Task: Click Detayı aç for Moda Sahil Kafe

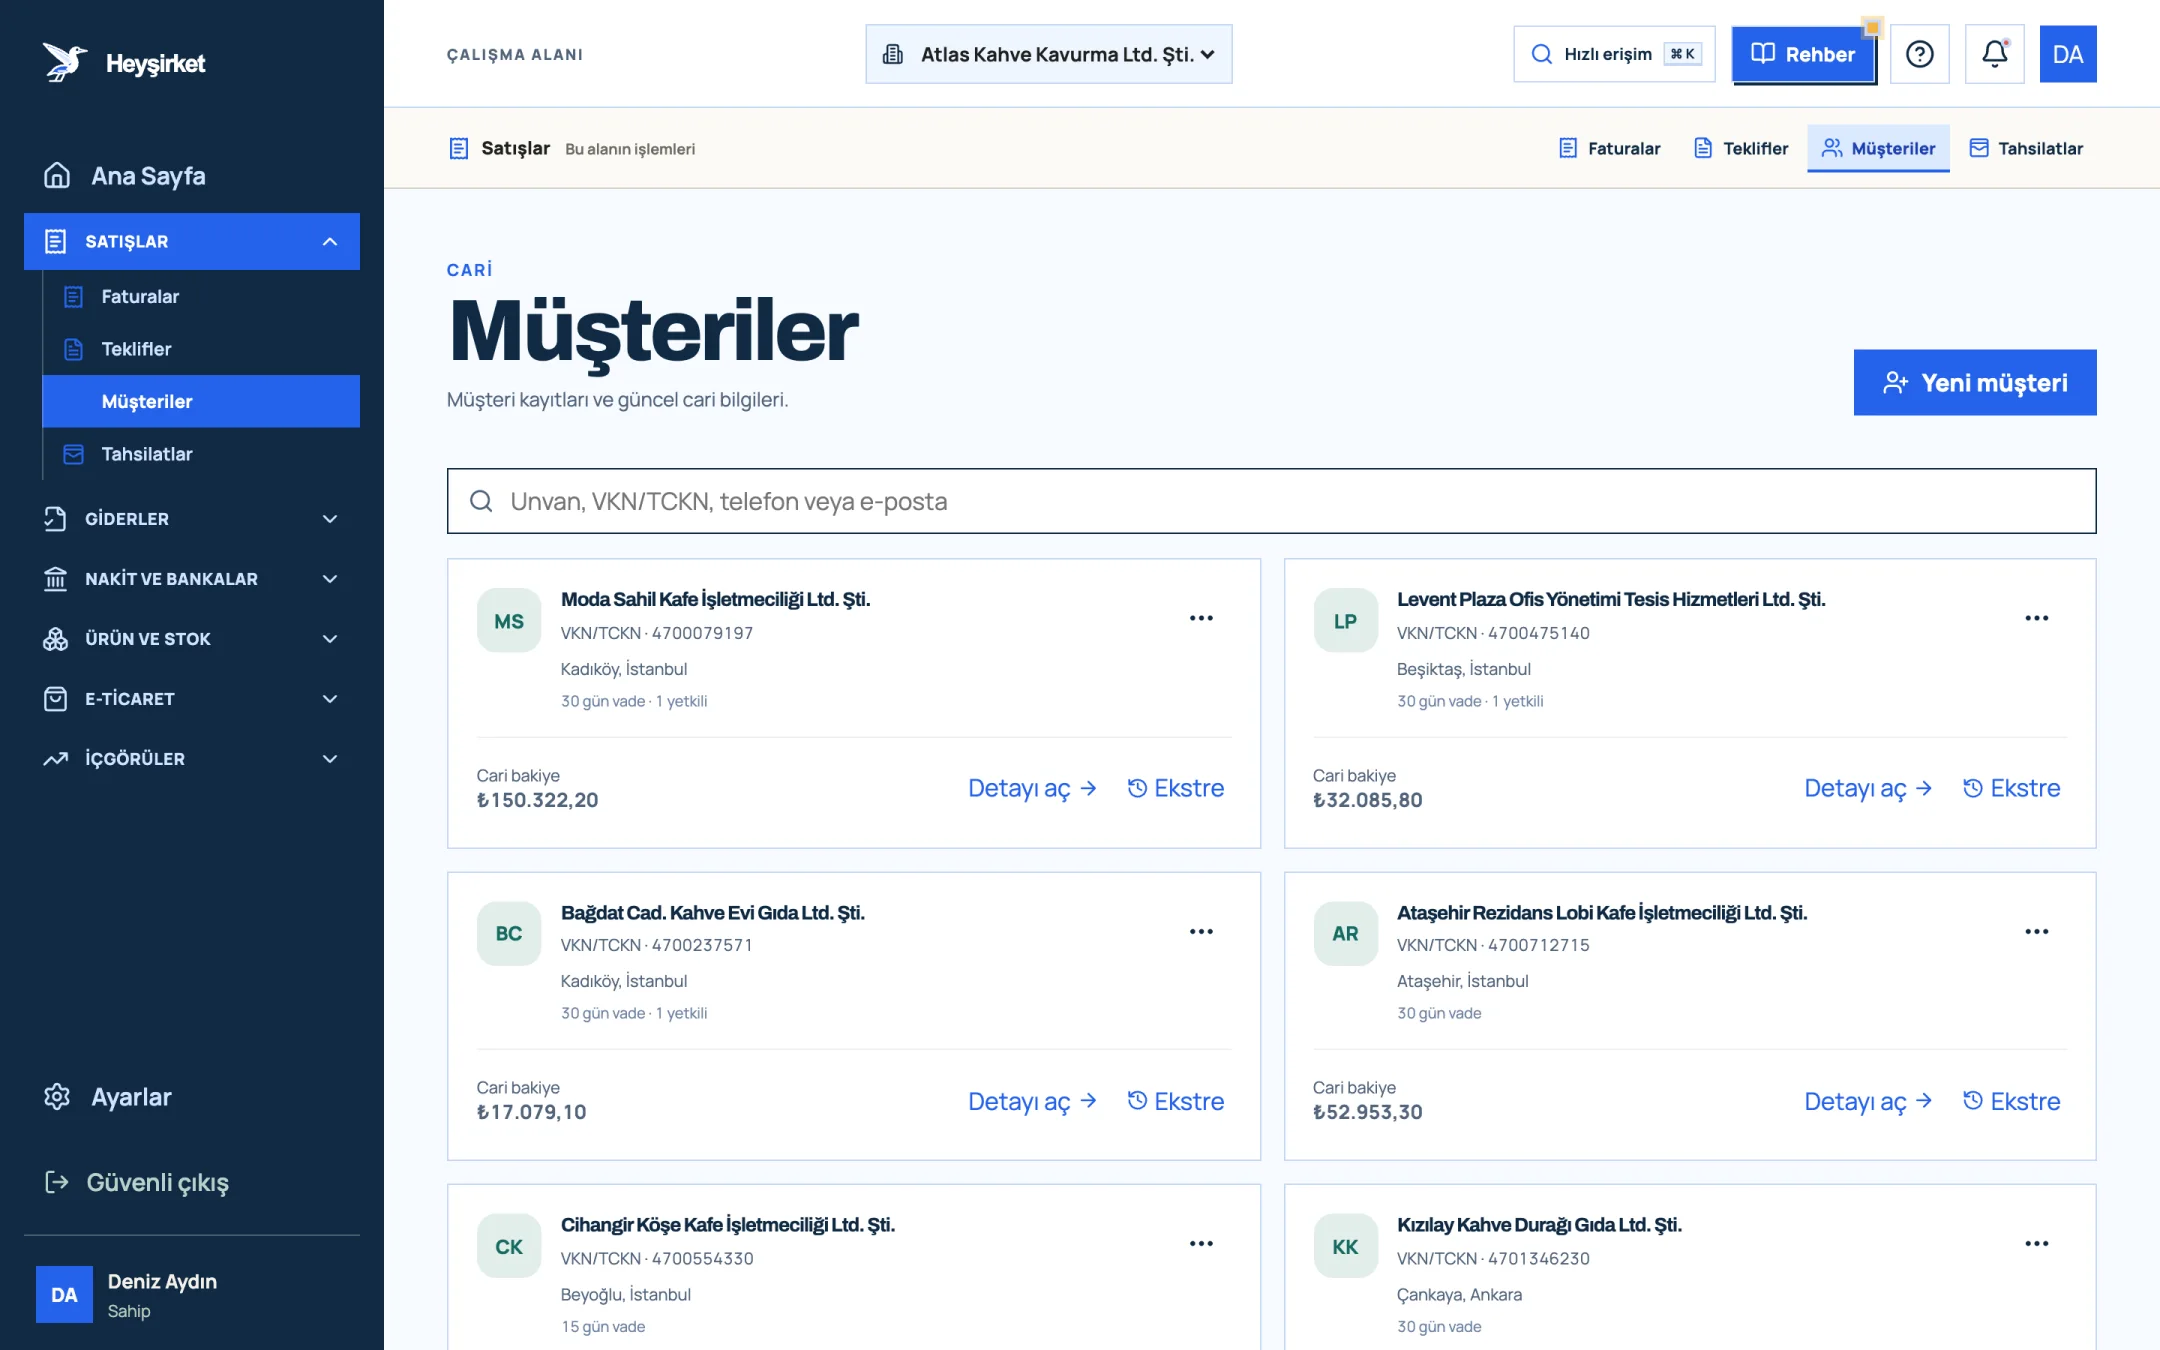Action: click(x=1032, y=788)
